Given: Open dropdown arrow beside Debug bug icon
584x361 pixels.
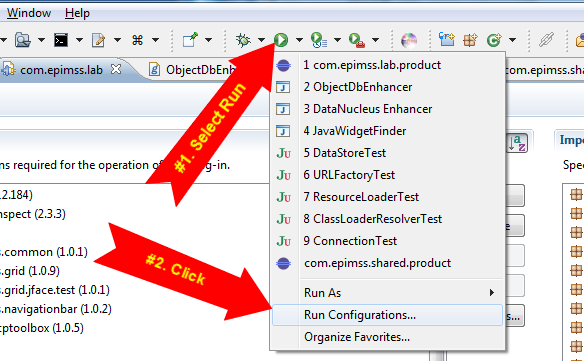Looking at the screenshot, I should point(261,40).
